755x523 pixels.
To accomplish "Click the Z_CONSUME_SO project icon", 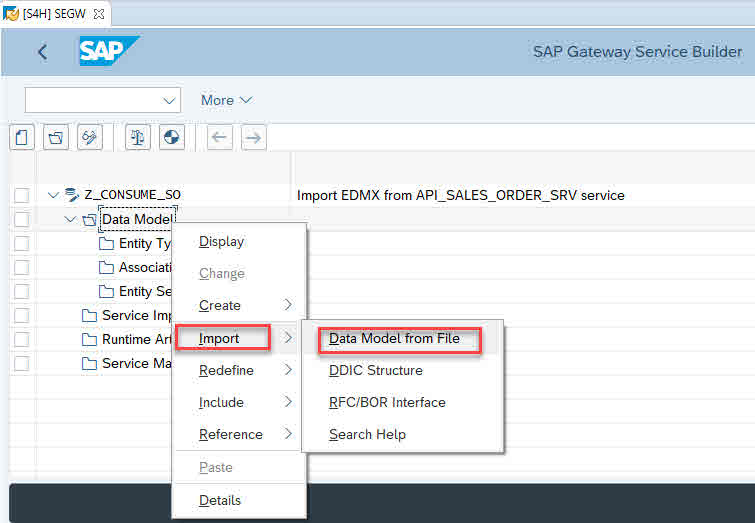I will point(72,195).
